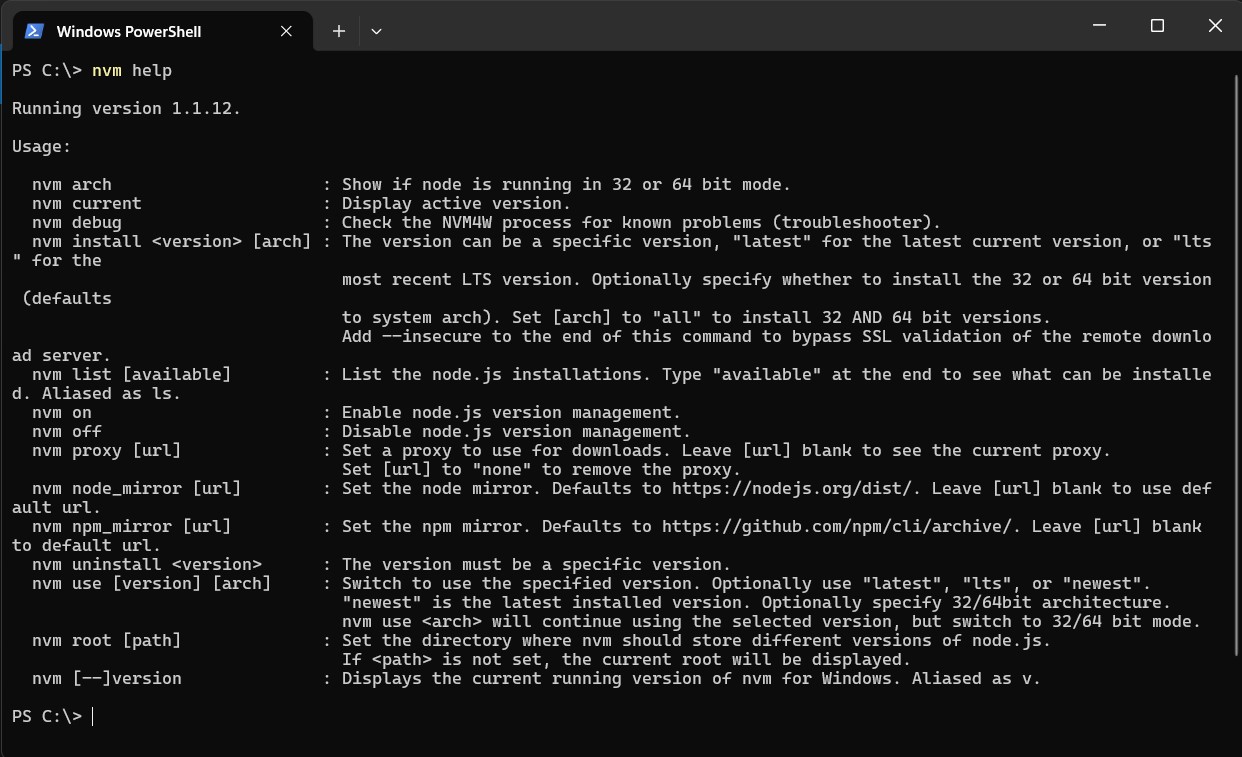Open a new tab with the plus button
Screen dimensions: 1242x757
pos(339,31)
